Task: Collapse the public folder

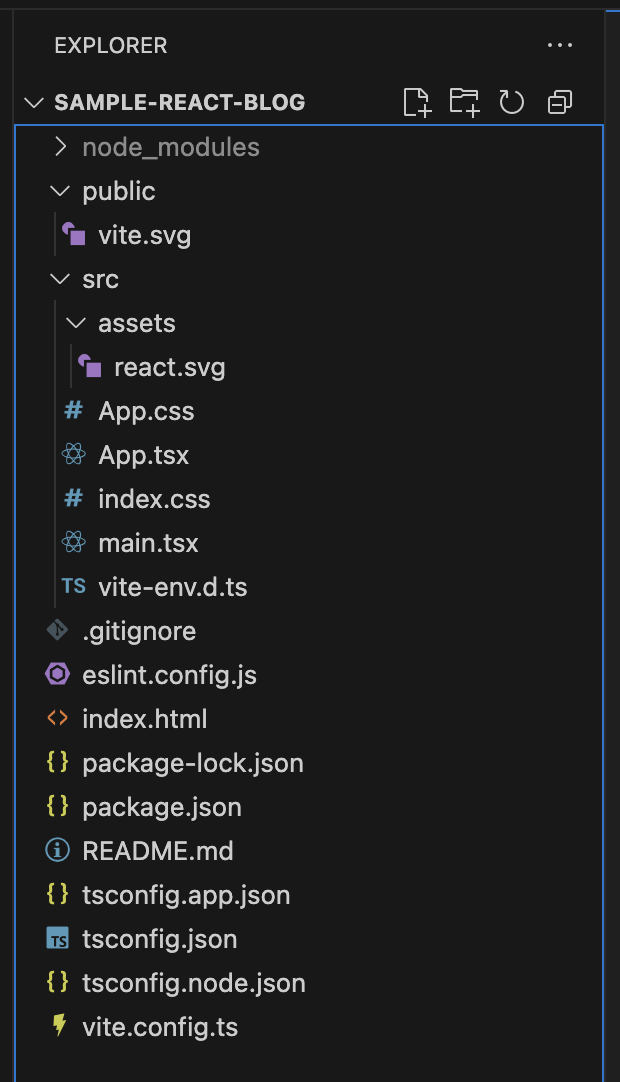Action: pos(61,191)
